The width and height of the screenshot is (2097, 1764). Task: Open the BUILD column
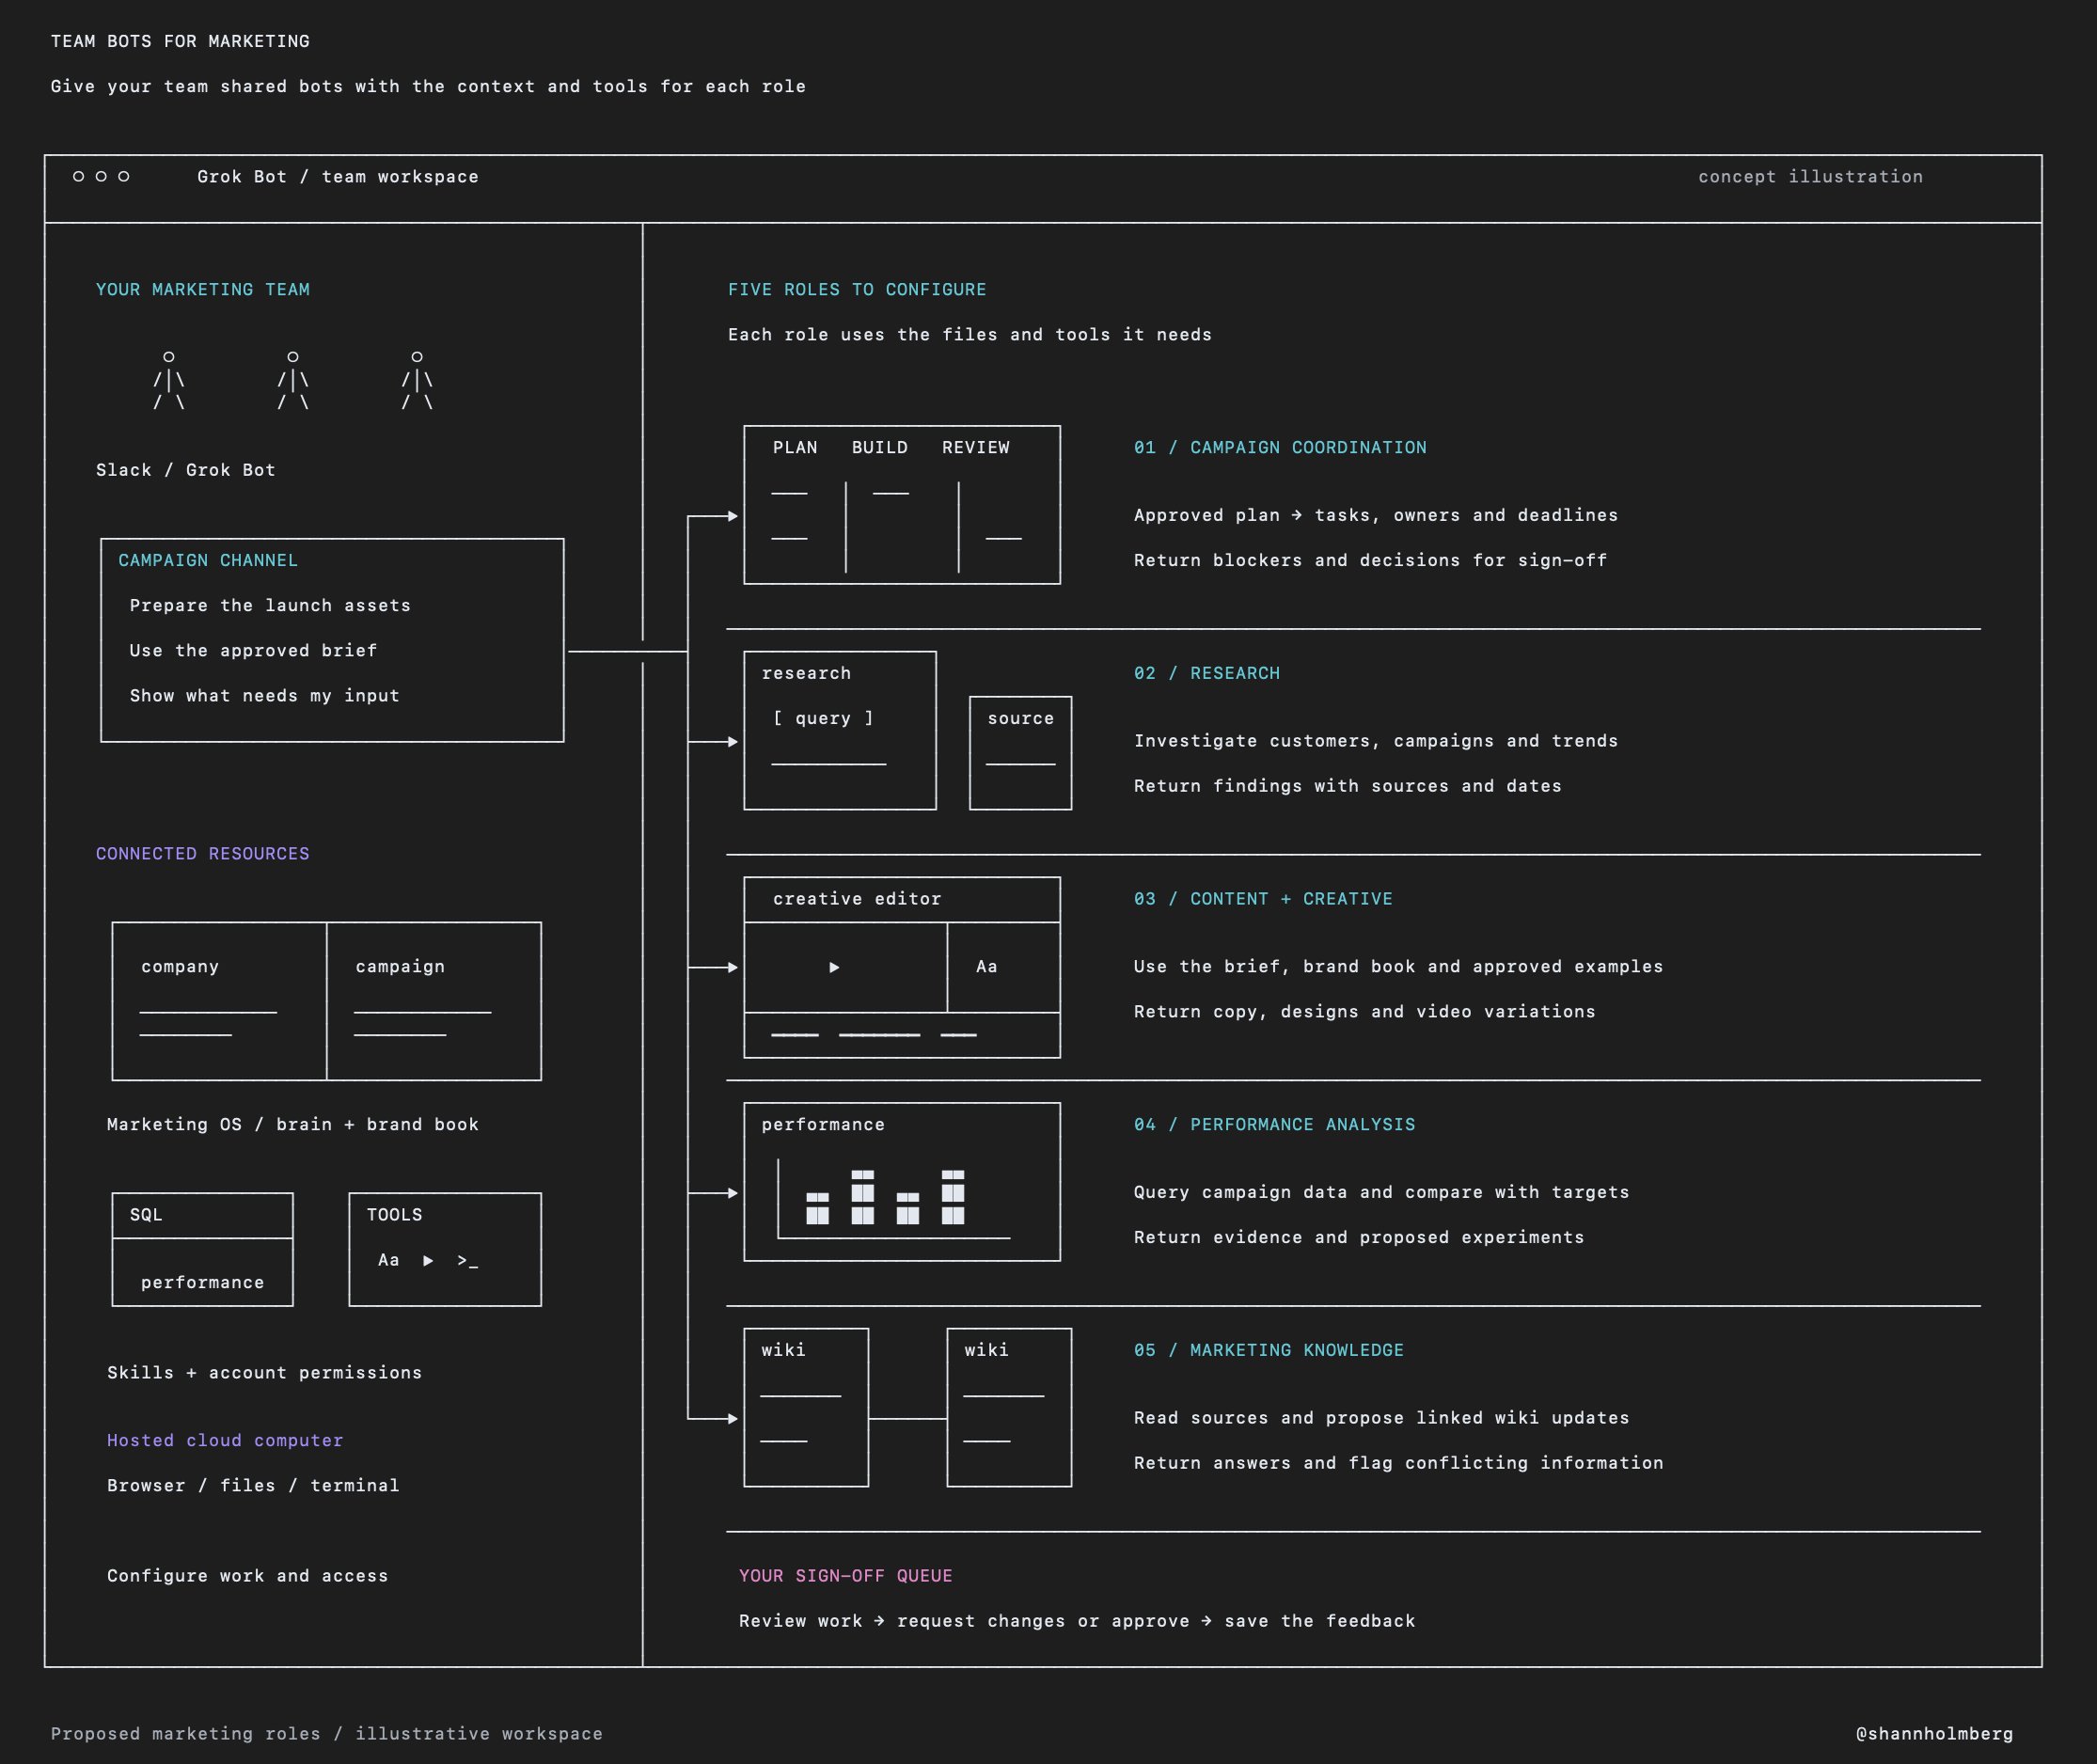click(x=880, y=448)
